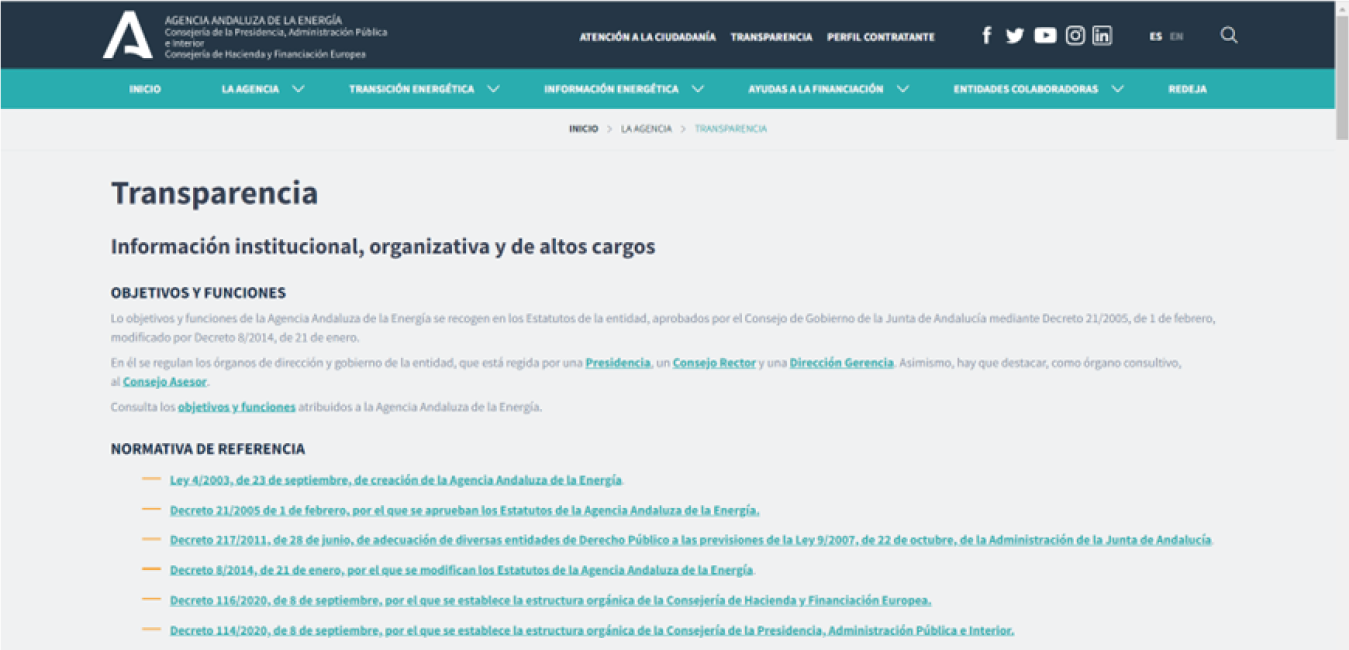Image resolution: width=1349 pixels, height=650 pixels.
Task: Open Perfil Contratante header link
Action: coord(880,37)
